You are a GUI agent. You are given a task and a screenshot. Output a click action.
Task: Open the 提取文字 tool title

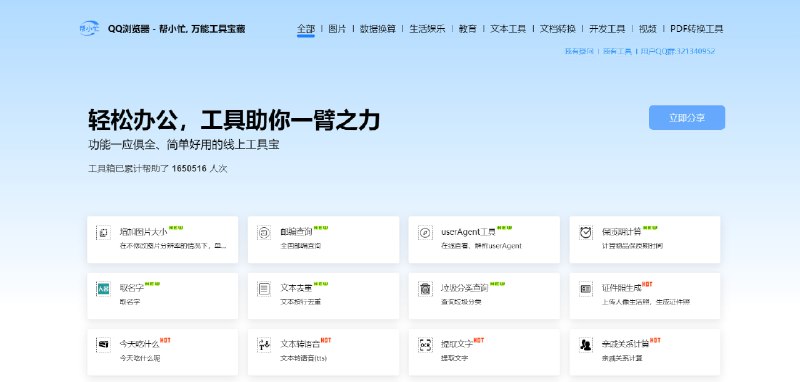click(457, 344)
